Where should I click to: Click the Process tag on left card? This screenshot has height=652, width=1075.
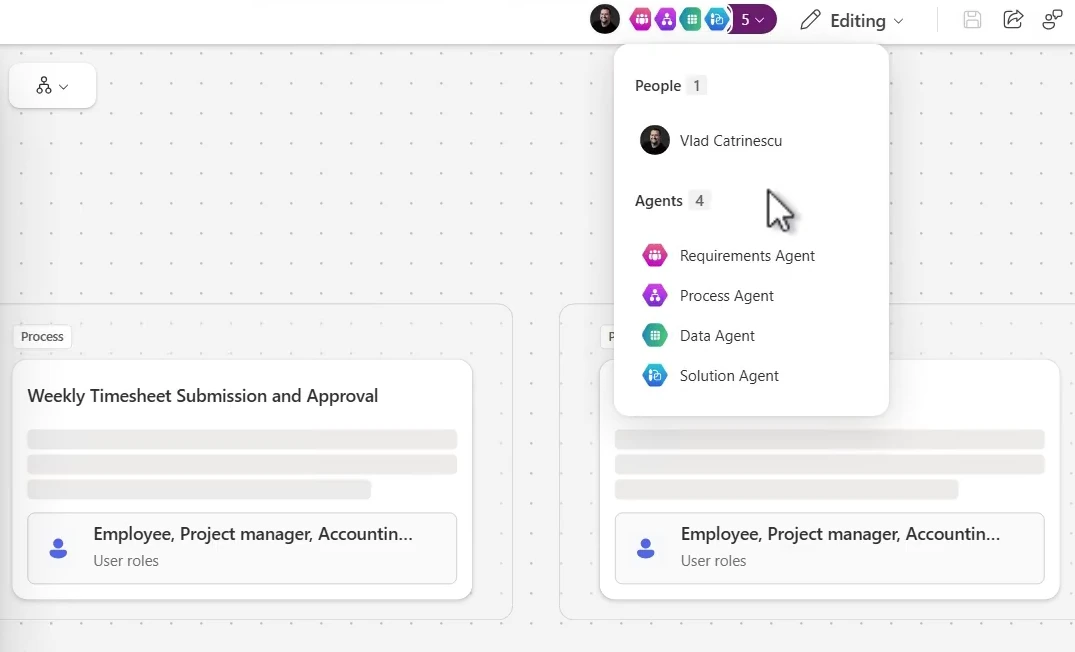[42, 337]
